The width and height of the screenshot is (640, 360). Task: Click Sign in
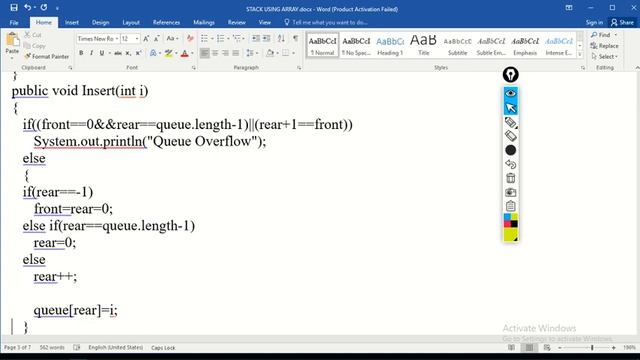tap(594, 22)
